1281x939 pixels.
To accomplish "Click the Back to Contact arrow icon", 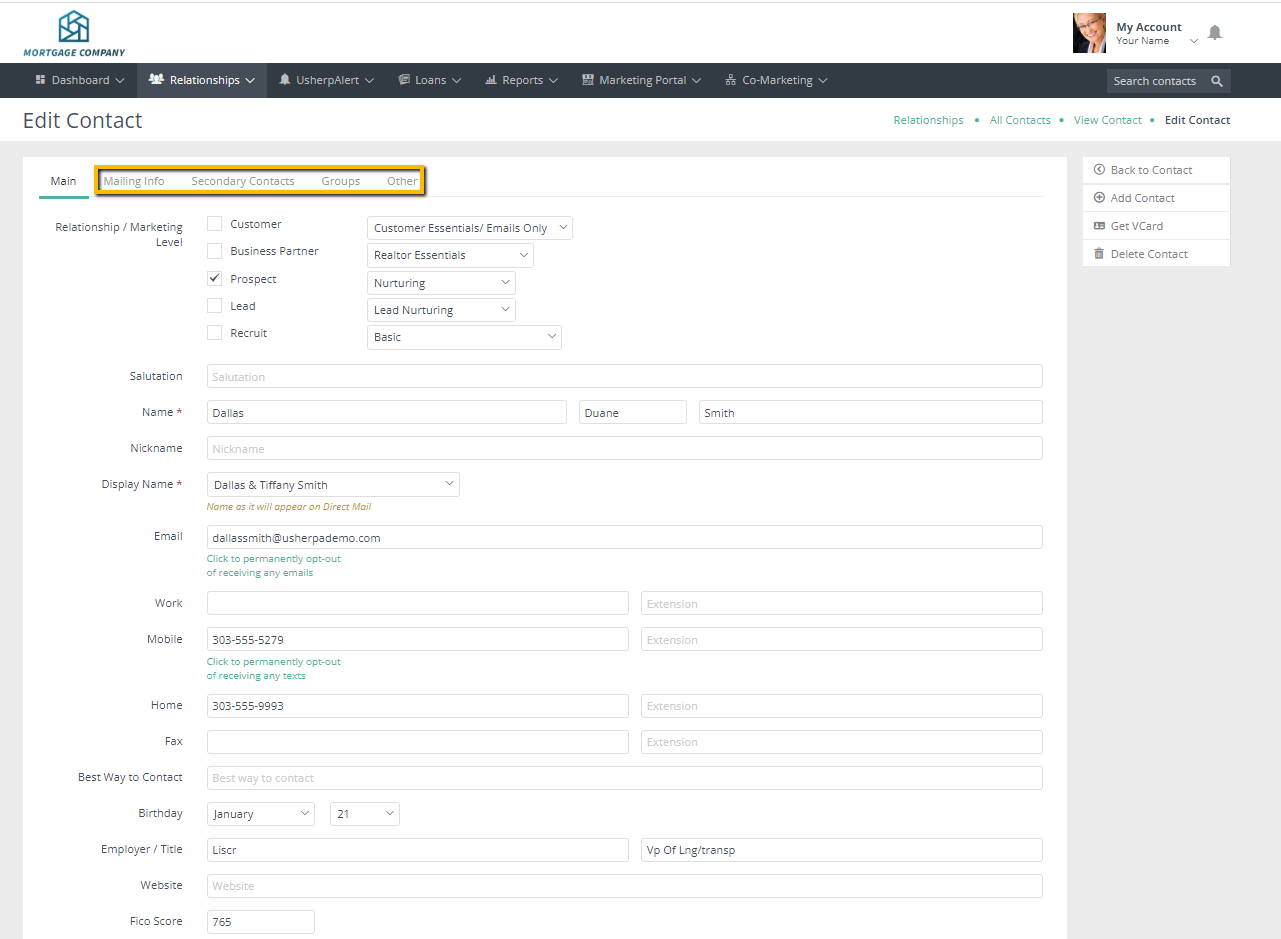I will click(x=1099, y=170).
